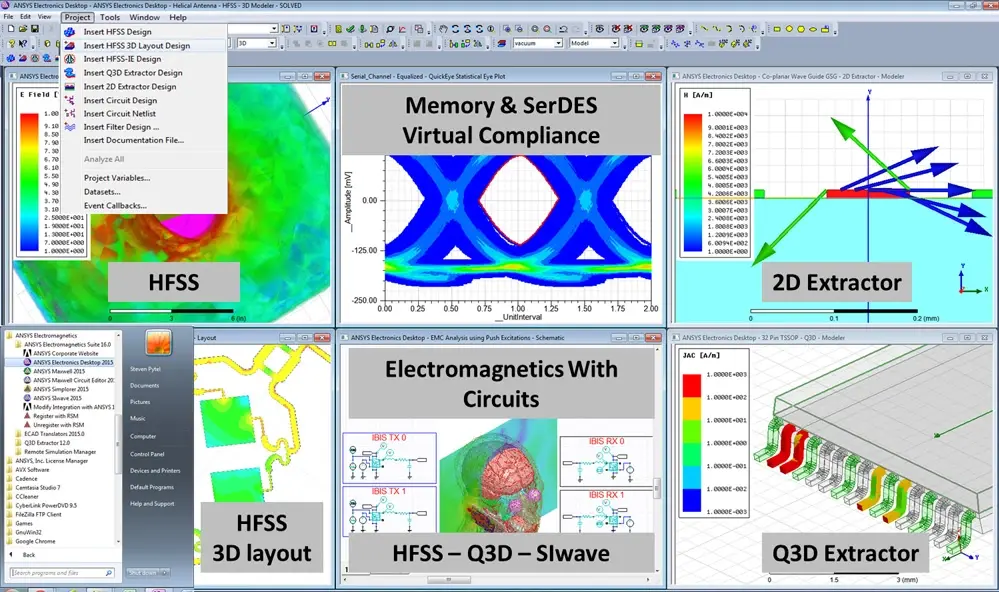Click the New project icon in toolbar
999x592 pixels.
[x=11, y=29]
